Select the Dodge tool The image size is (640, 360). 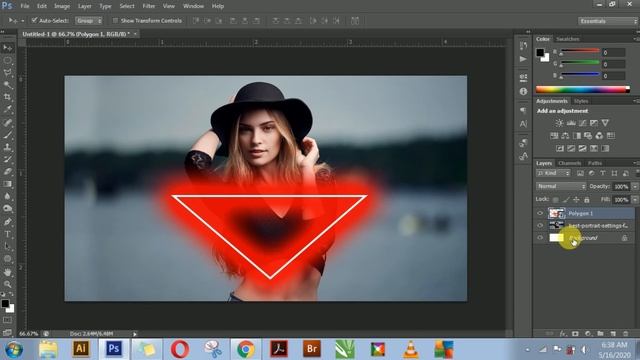pos(7,209)
